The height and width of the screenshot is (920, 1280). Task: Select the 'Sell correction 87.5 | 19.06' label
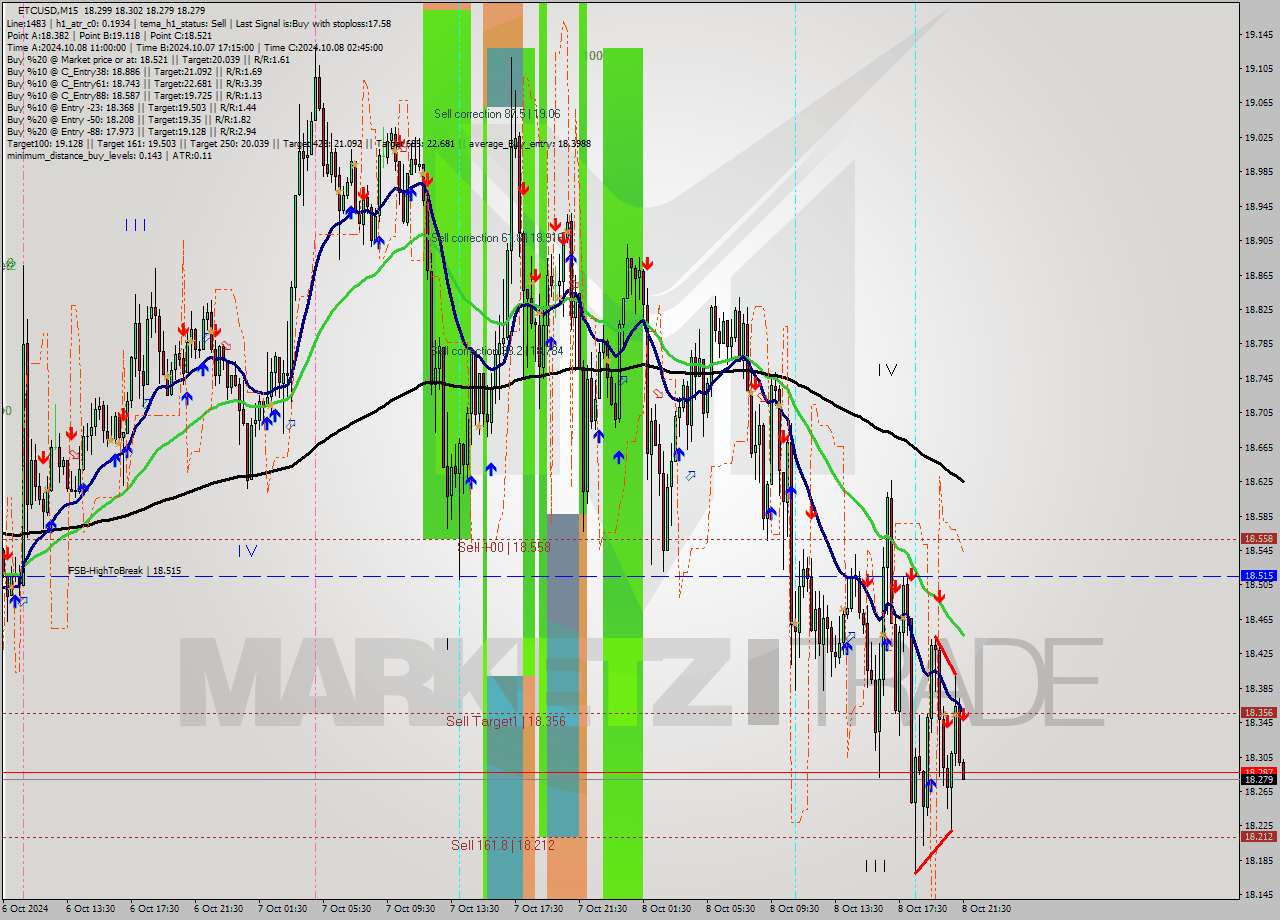tap(497, 114)
